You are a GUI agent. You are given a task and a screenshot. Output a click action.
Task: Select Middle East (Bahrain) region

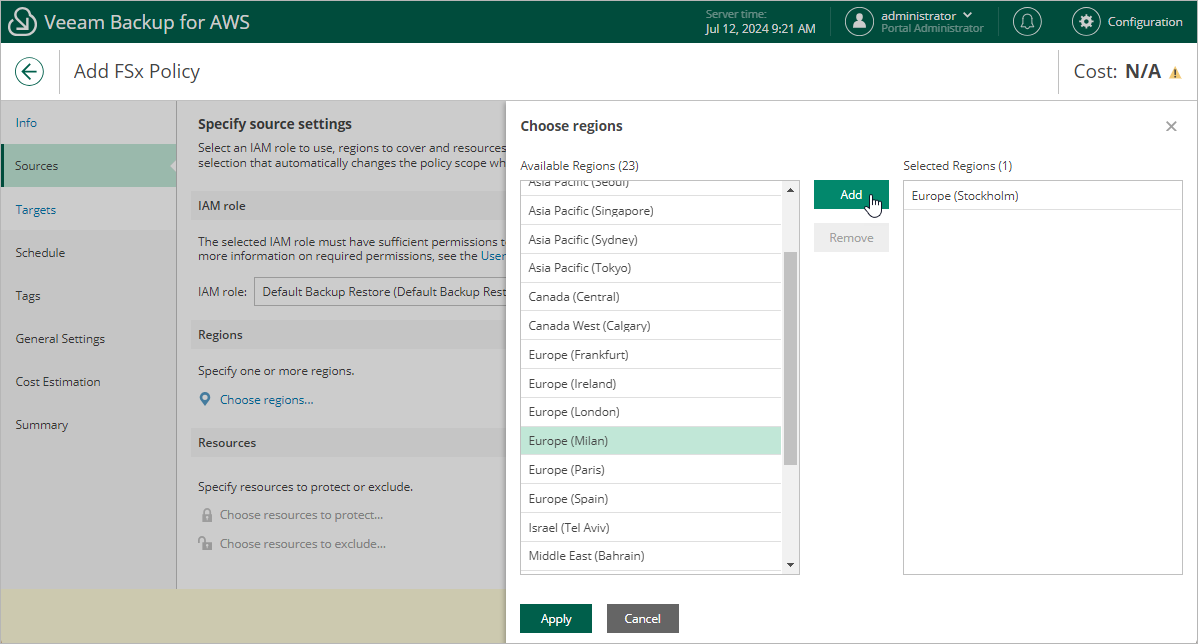pyautogui.click(x=651, y=556)
